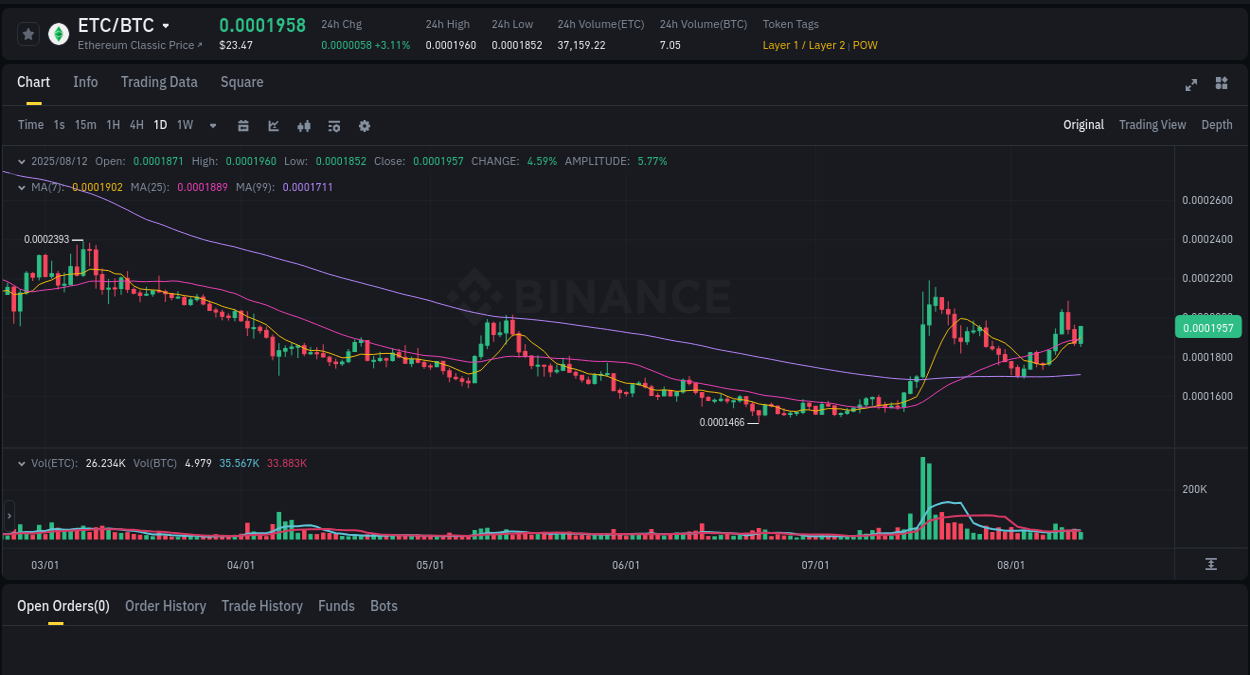This screenshot has width=1250, height=675.
Task: Open the Layer 1 / Layer 2 tag
Action: click(x=804, y=45)
